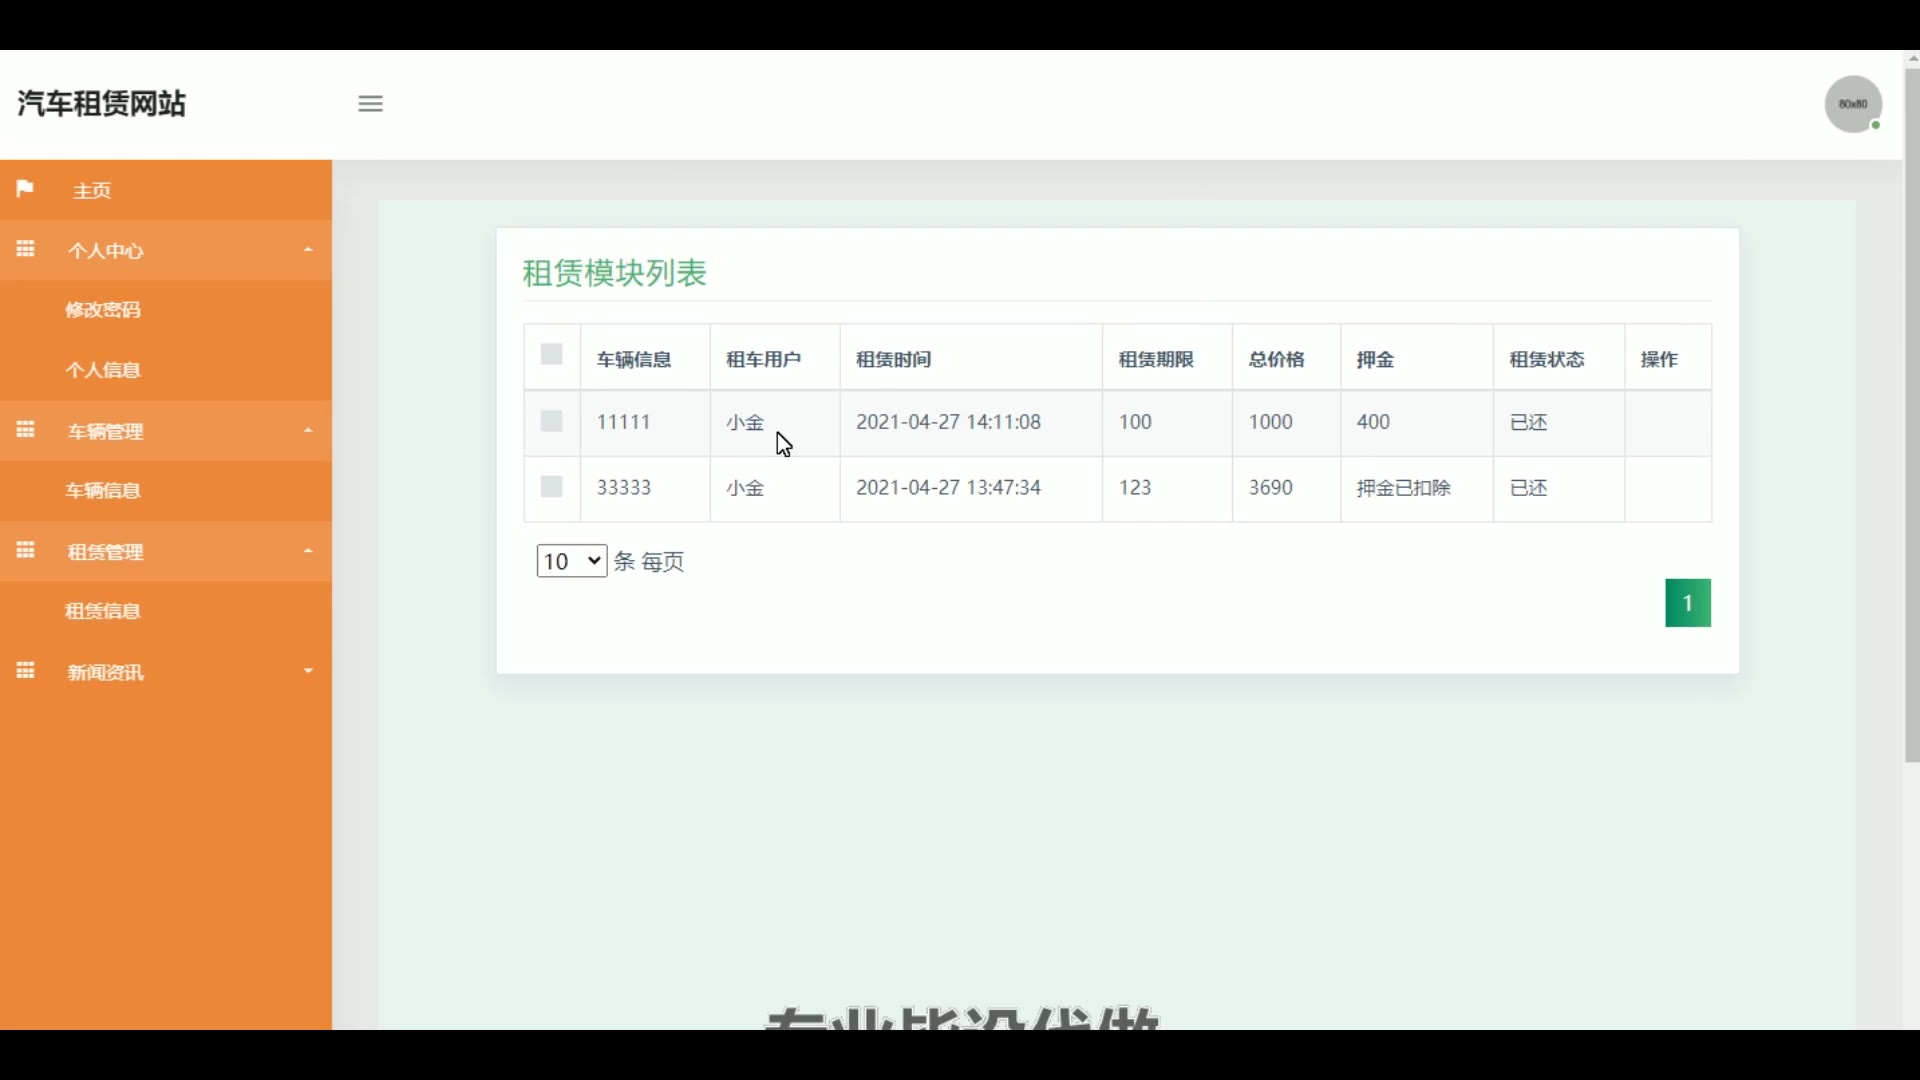Click the 汽车租赁网站 site logo title
Screen dimensions: 1920x1080
(101, 104)
